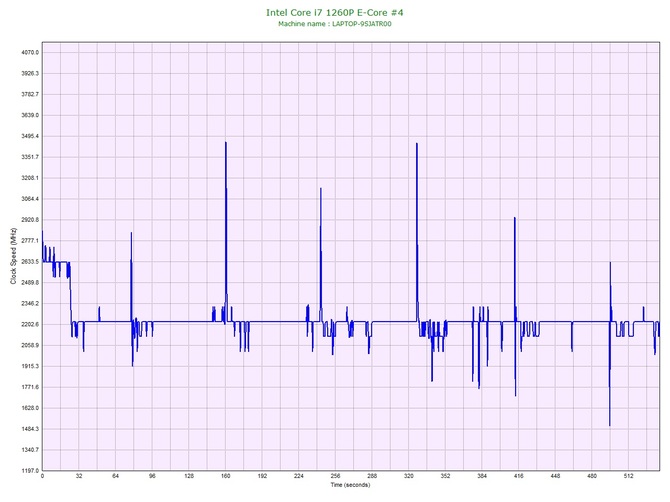The image size is (670, 502).
Task: Click the 2489.8 y-axis value
Action: click(30, 283)
